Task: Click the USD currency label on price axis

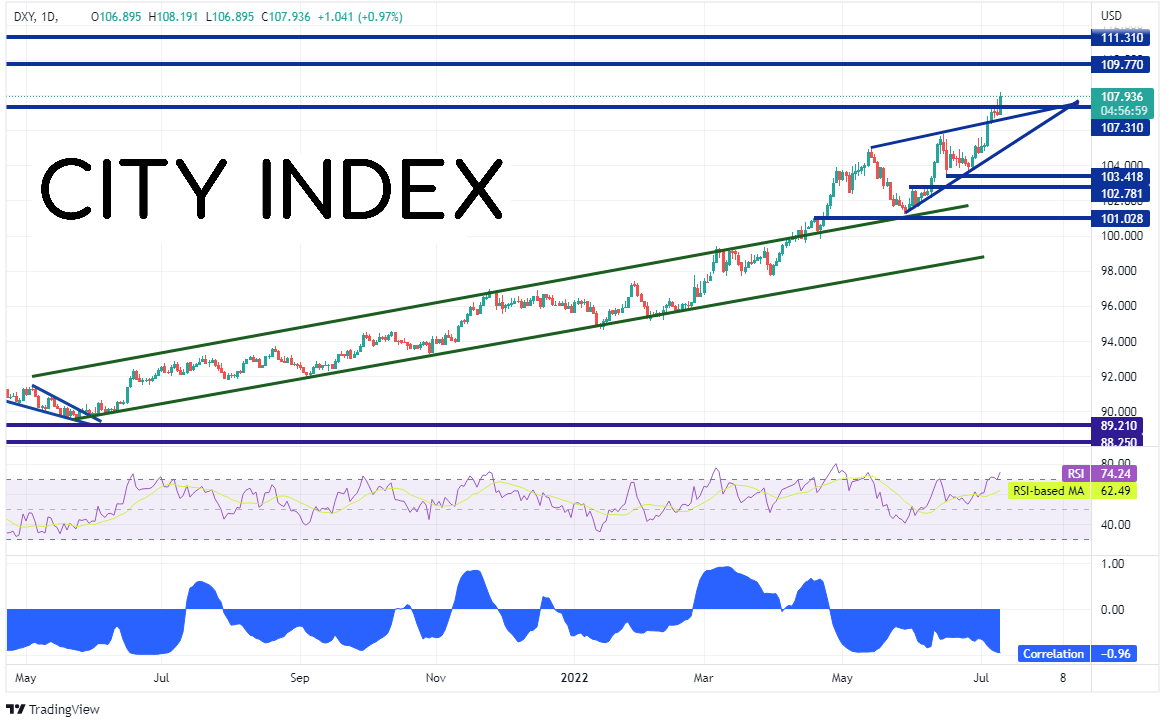Action: (1111, 16)
